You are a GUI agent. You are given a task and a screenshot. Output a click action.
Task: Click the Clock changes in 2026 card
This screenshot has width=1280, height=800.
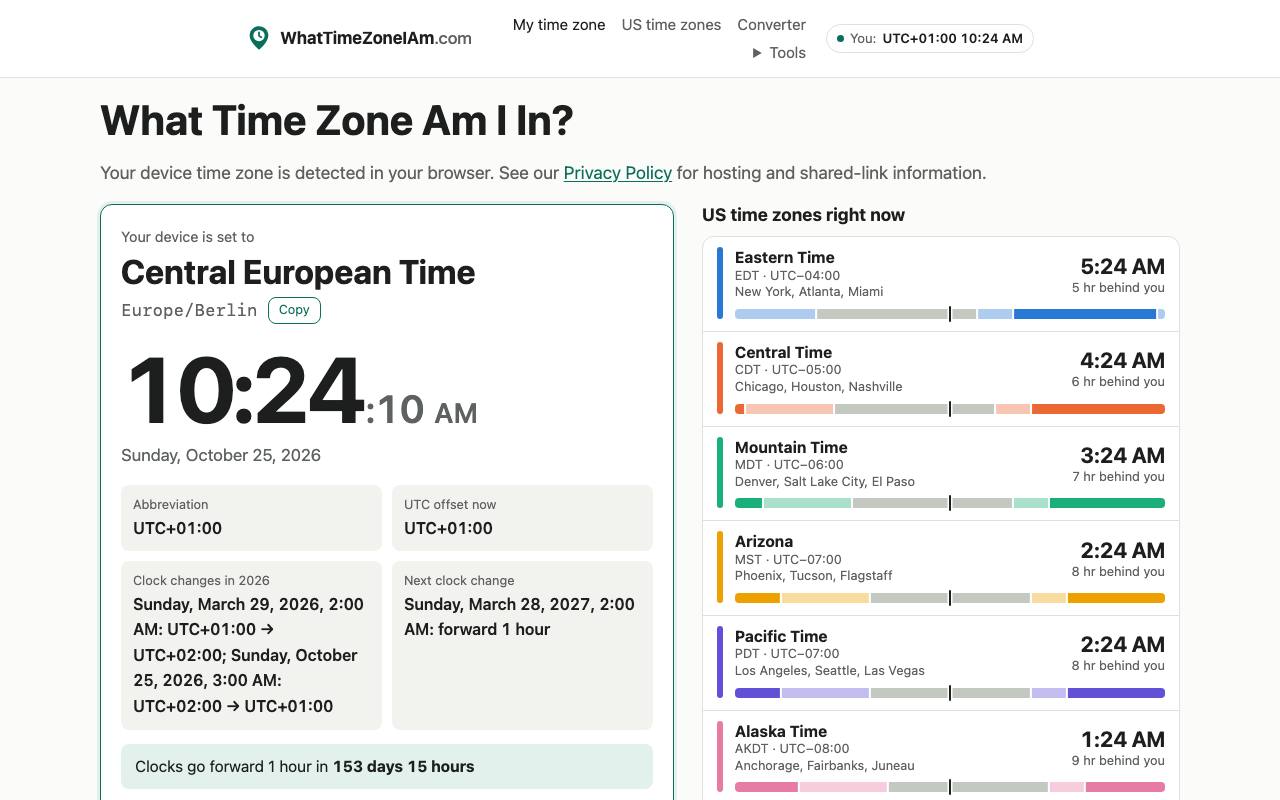pos(251,645)
